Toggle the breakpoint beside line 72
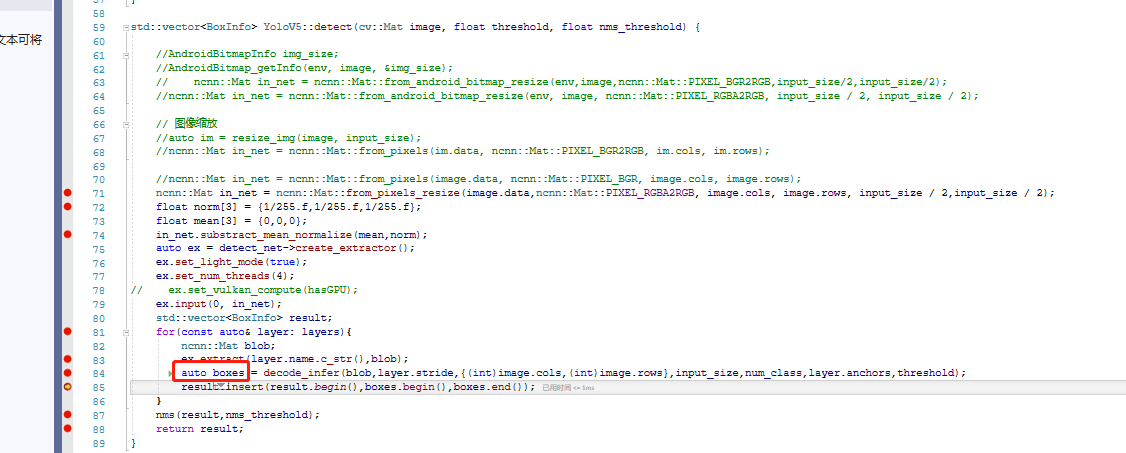The height and width of the screenshot is (453, 1126). click(x=68, y=207)
